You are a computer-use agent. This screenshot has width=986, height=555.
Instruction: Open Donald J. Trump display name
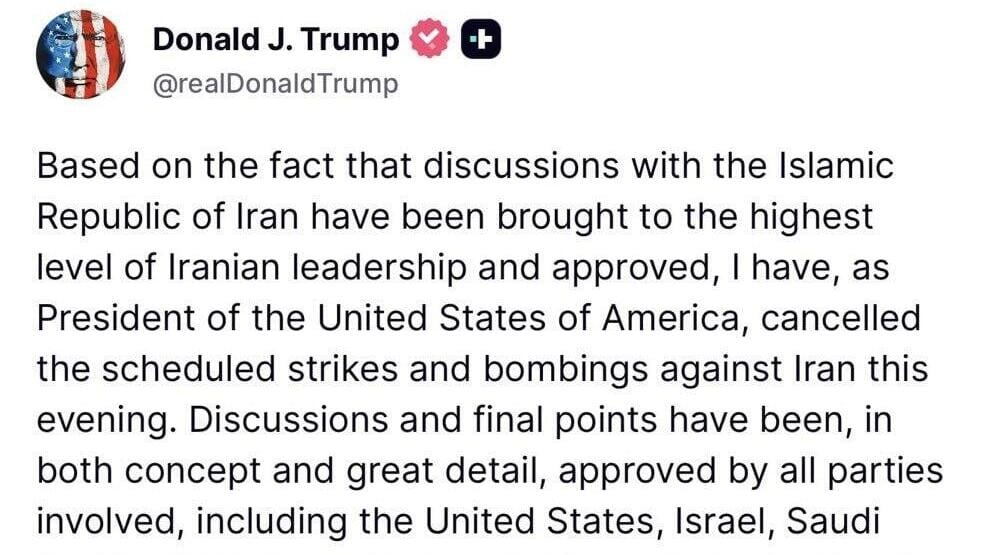(275, 39)
